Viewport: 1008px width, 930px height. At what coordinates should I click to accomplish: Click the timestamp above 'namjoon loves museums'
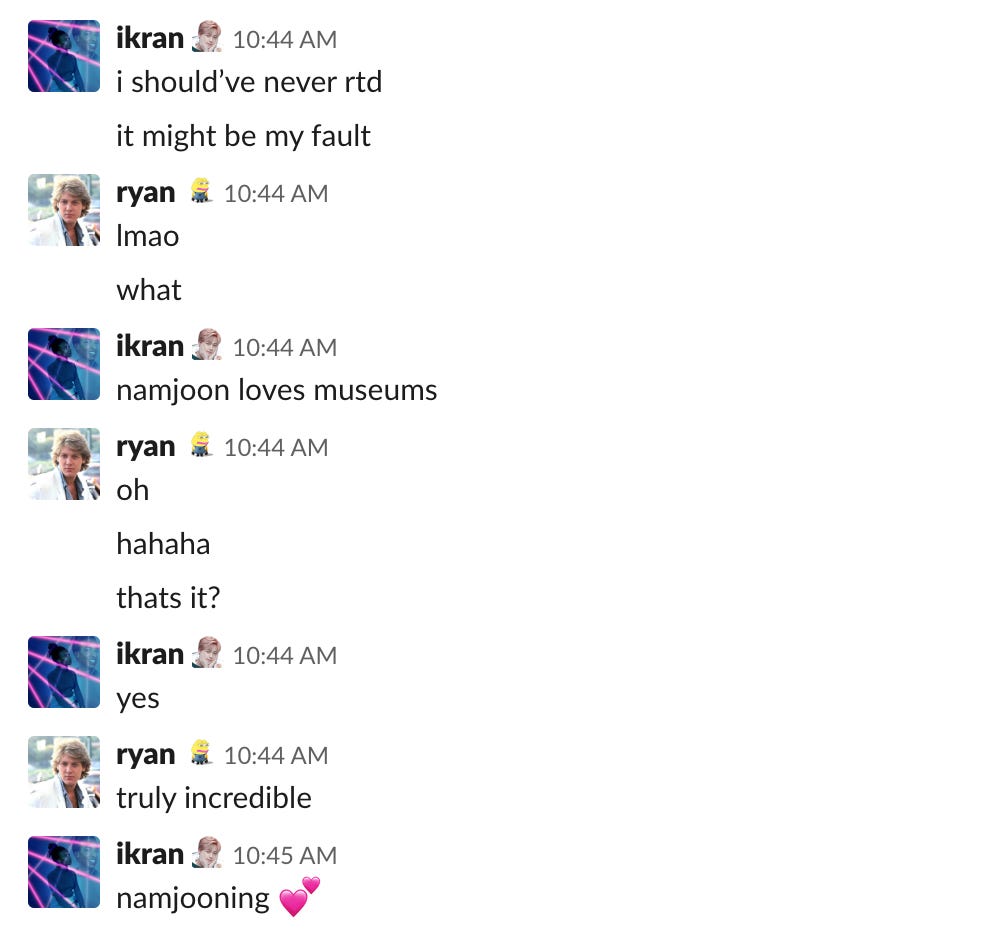(x=284, y=348)
